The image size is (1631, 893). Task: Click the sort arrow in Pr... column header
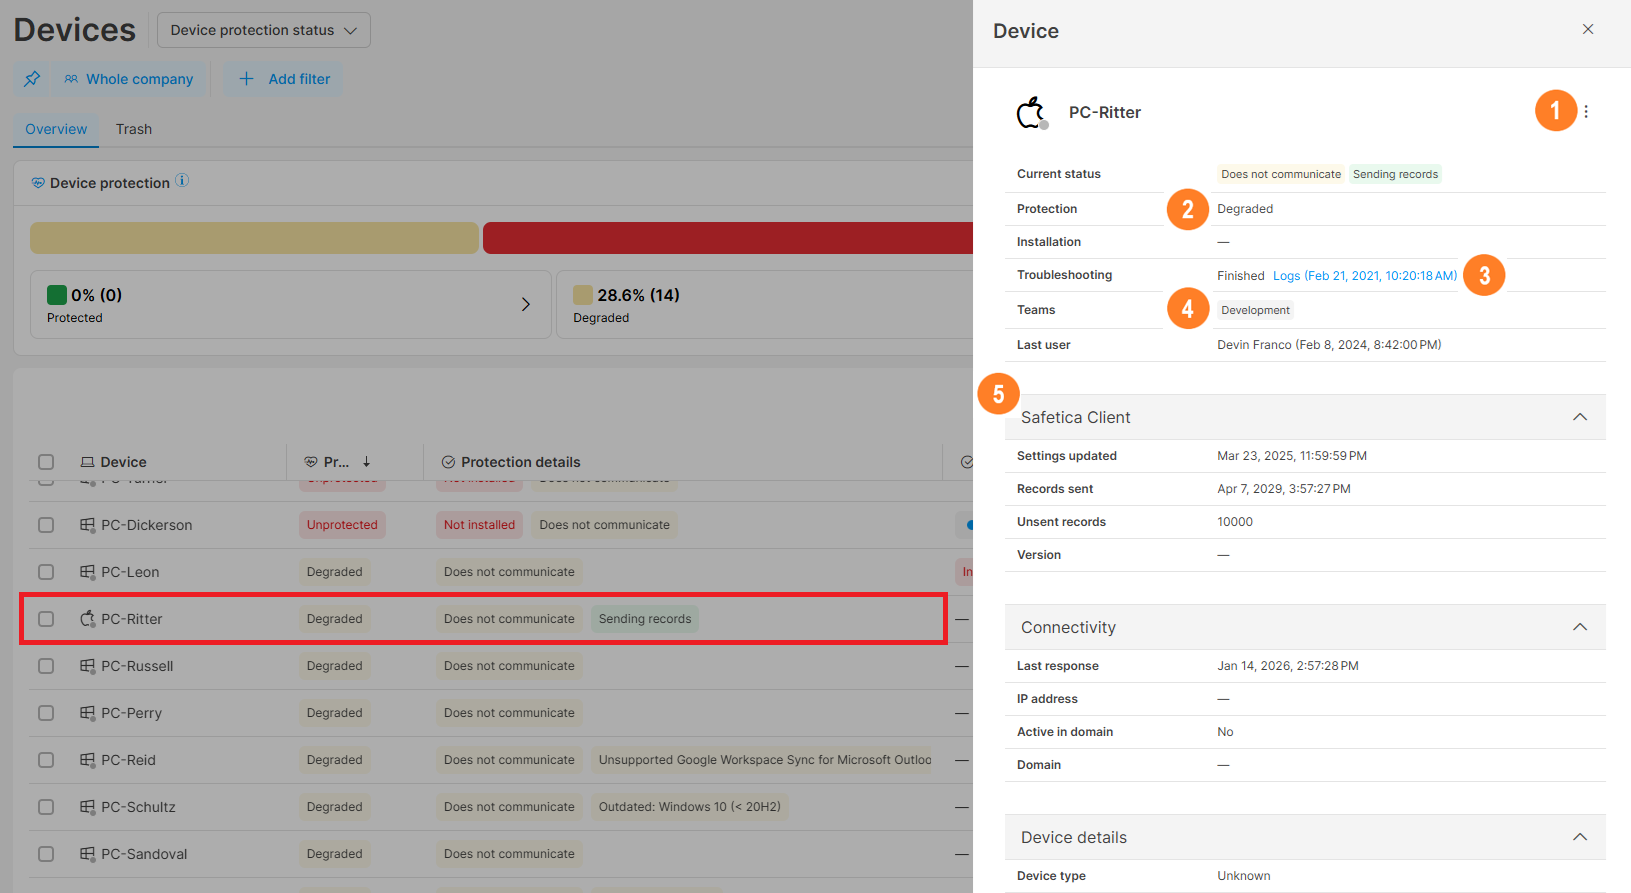click(x=367, y=462)
